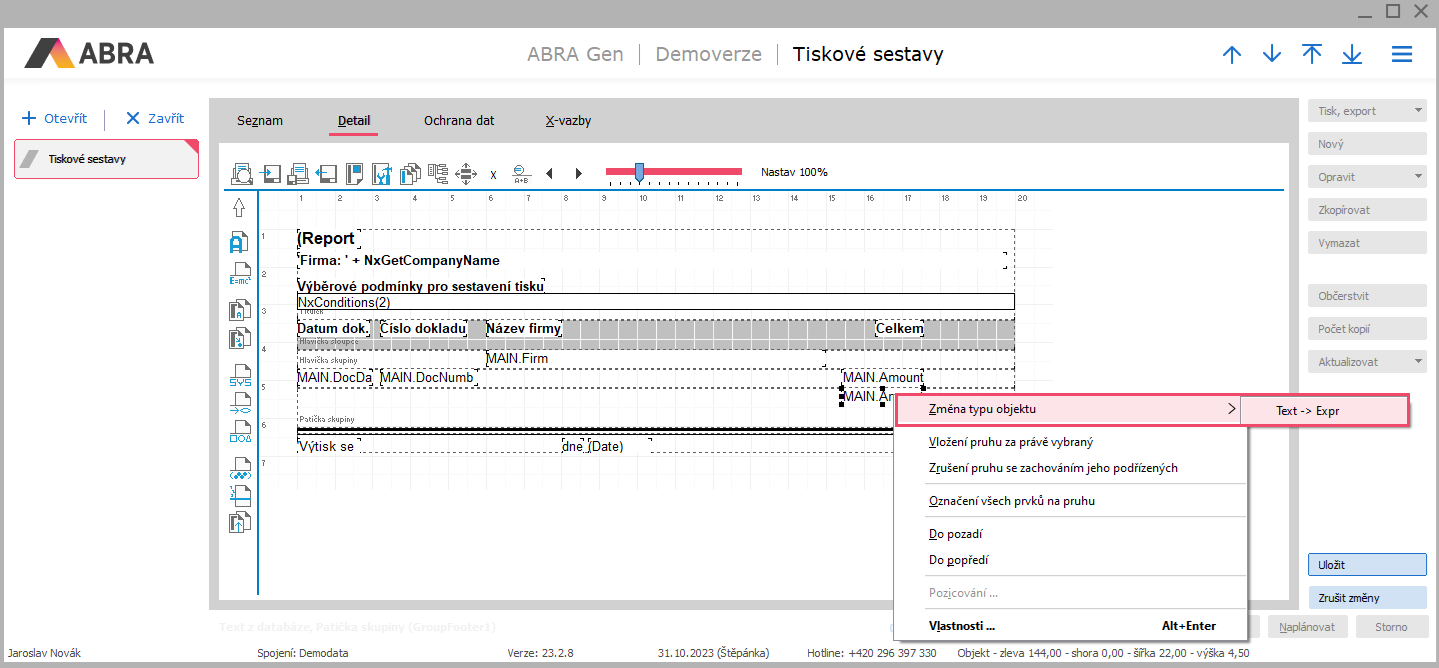
Task: Go to next record down arrow
Action: [x=1272, y=55]
